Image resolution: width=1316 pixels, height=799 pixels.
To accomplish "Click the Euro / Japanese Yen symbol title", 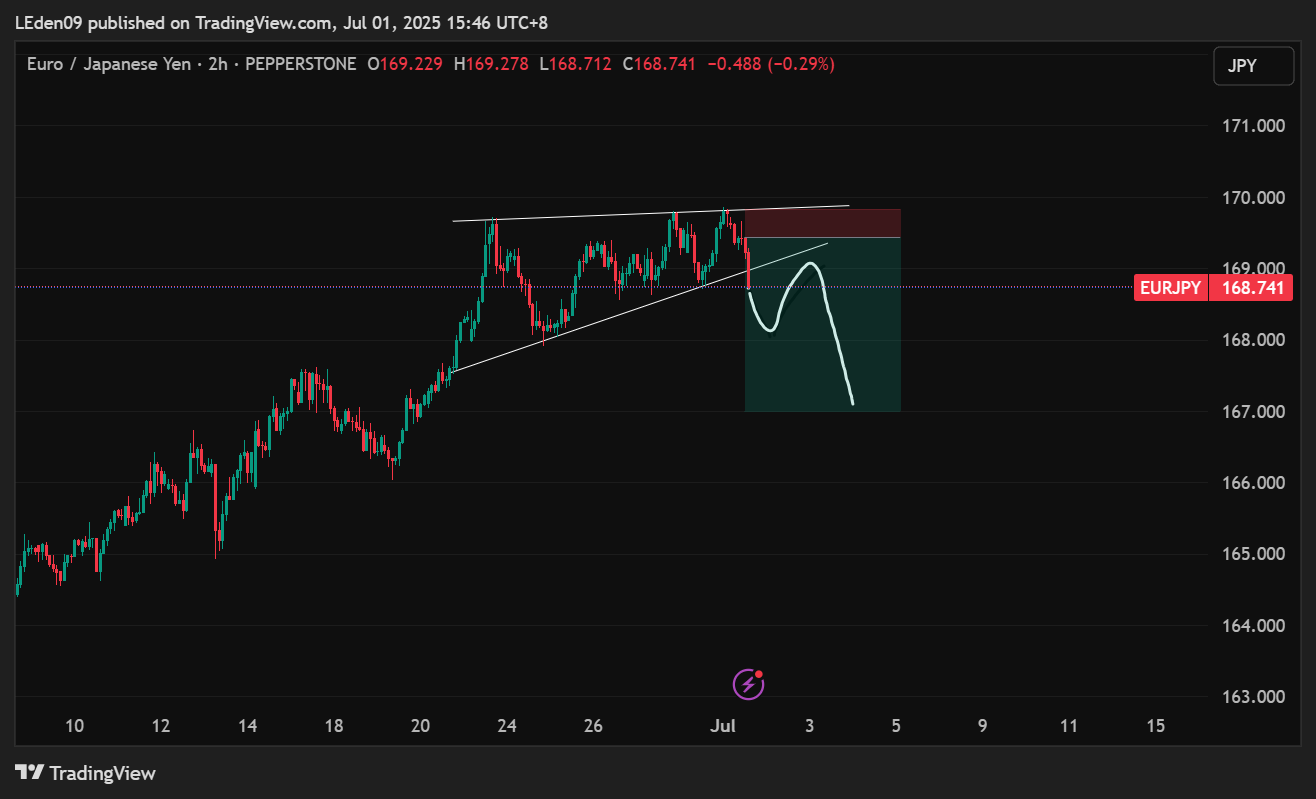I will 110,64.
